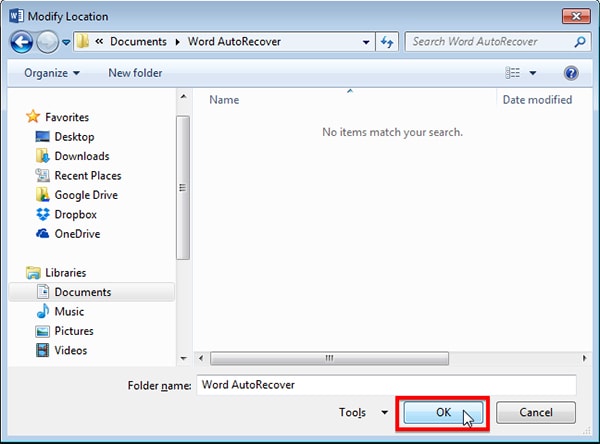Open the Music library
This screenshot has width=600, height=444.
pos(69,312)
